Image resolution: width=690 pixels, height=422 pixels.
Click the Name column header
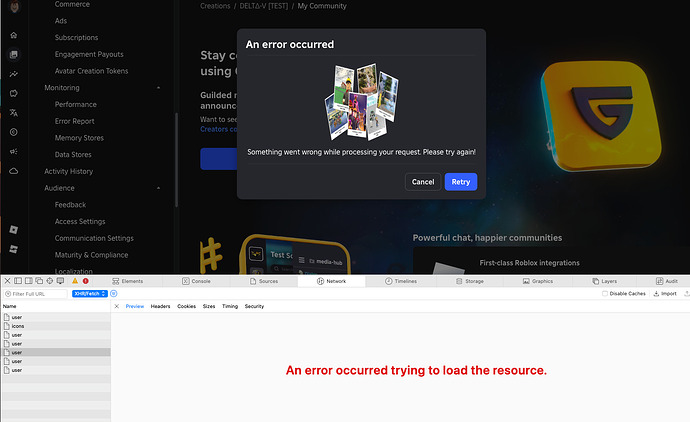coord(10,306)
